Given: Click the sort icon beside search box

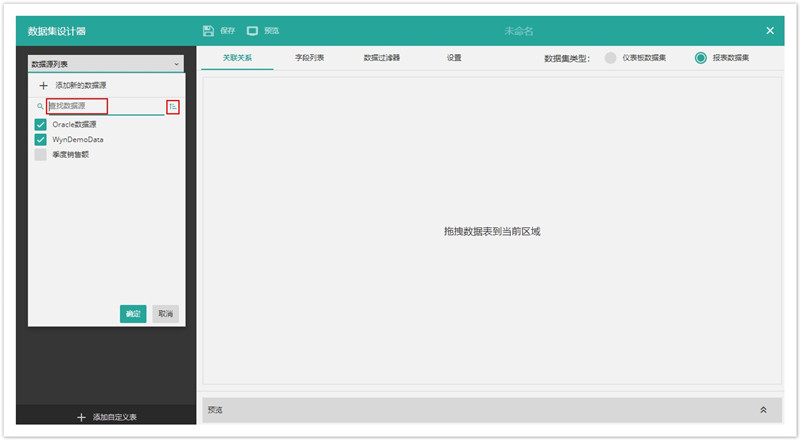Looking at the screenshot, I should tap(173, 106).
